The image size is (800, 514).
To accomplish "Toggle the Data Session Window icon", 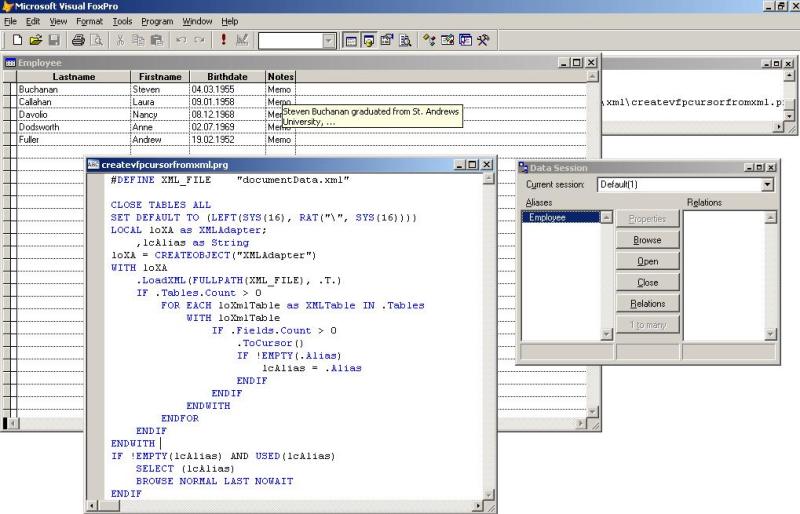I will [368, 40].
